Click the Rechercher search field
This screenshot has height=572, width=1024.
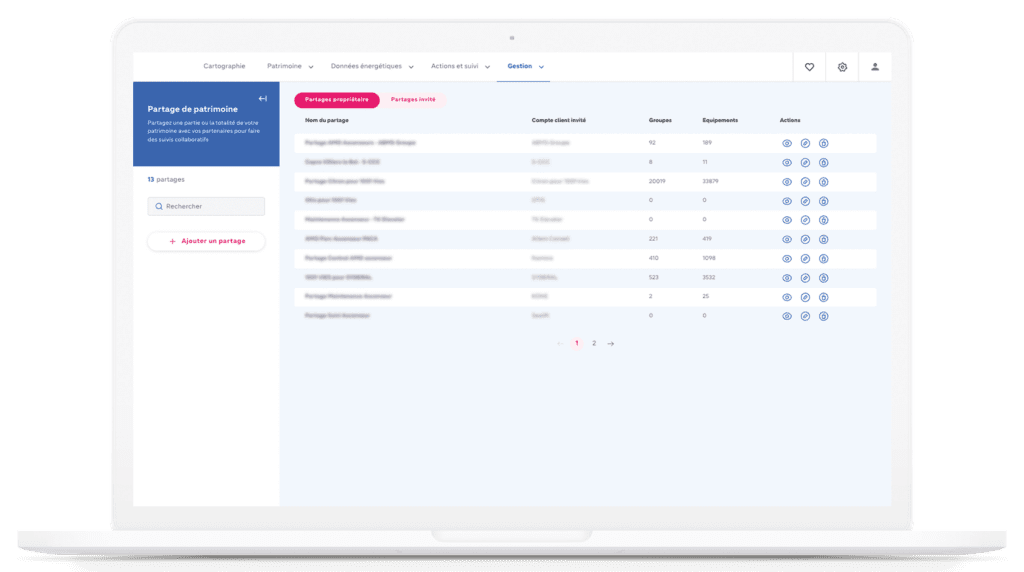[x=206, y=206]
